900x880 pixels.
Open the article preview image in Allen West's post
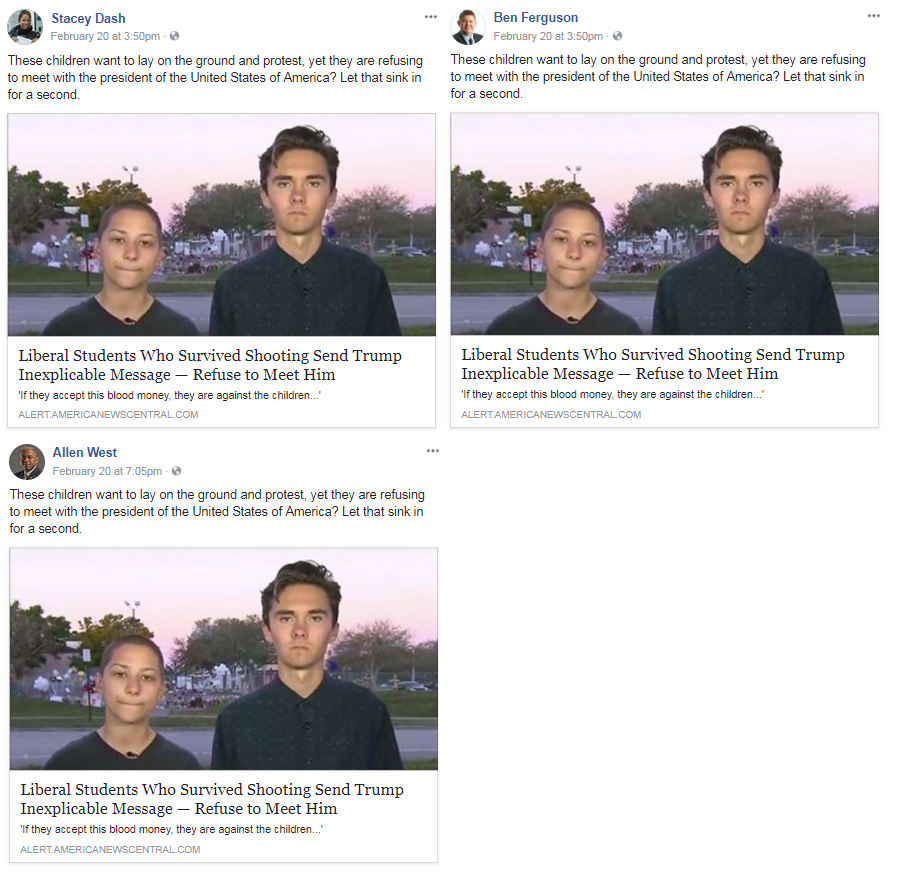click(223, 659)
